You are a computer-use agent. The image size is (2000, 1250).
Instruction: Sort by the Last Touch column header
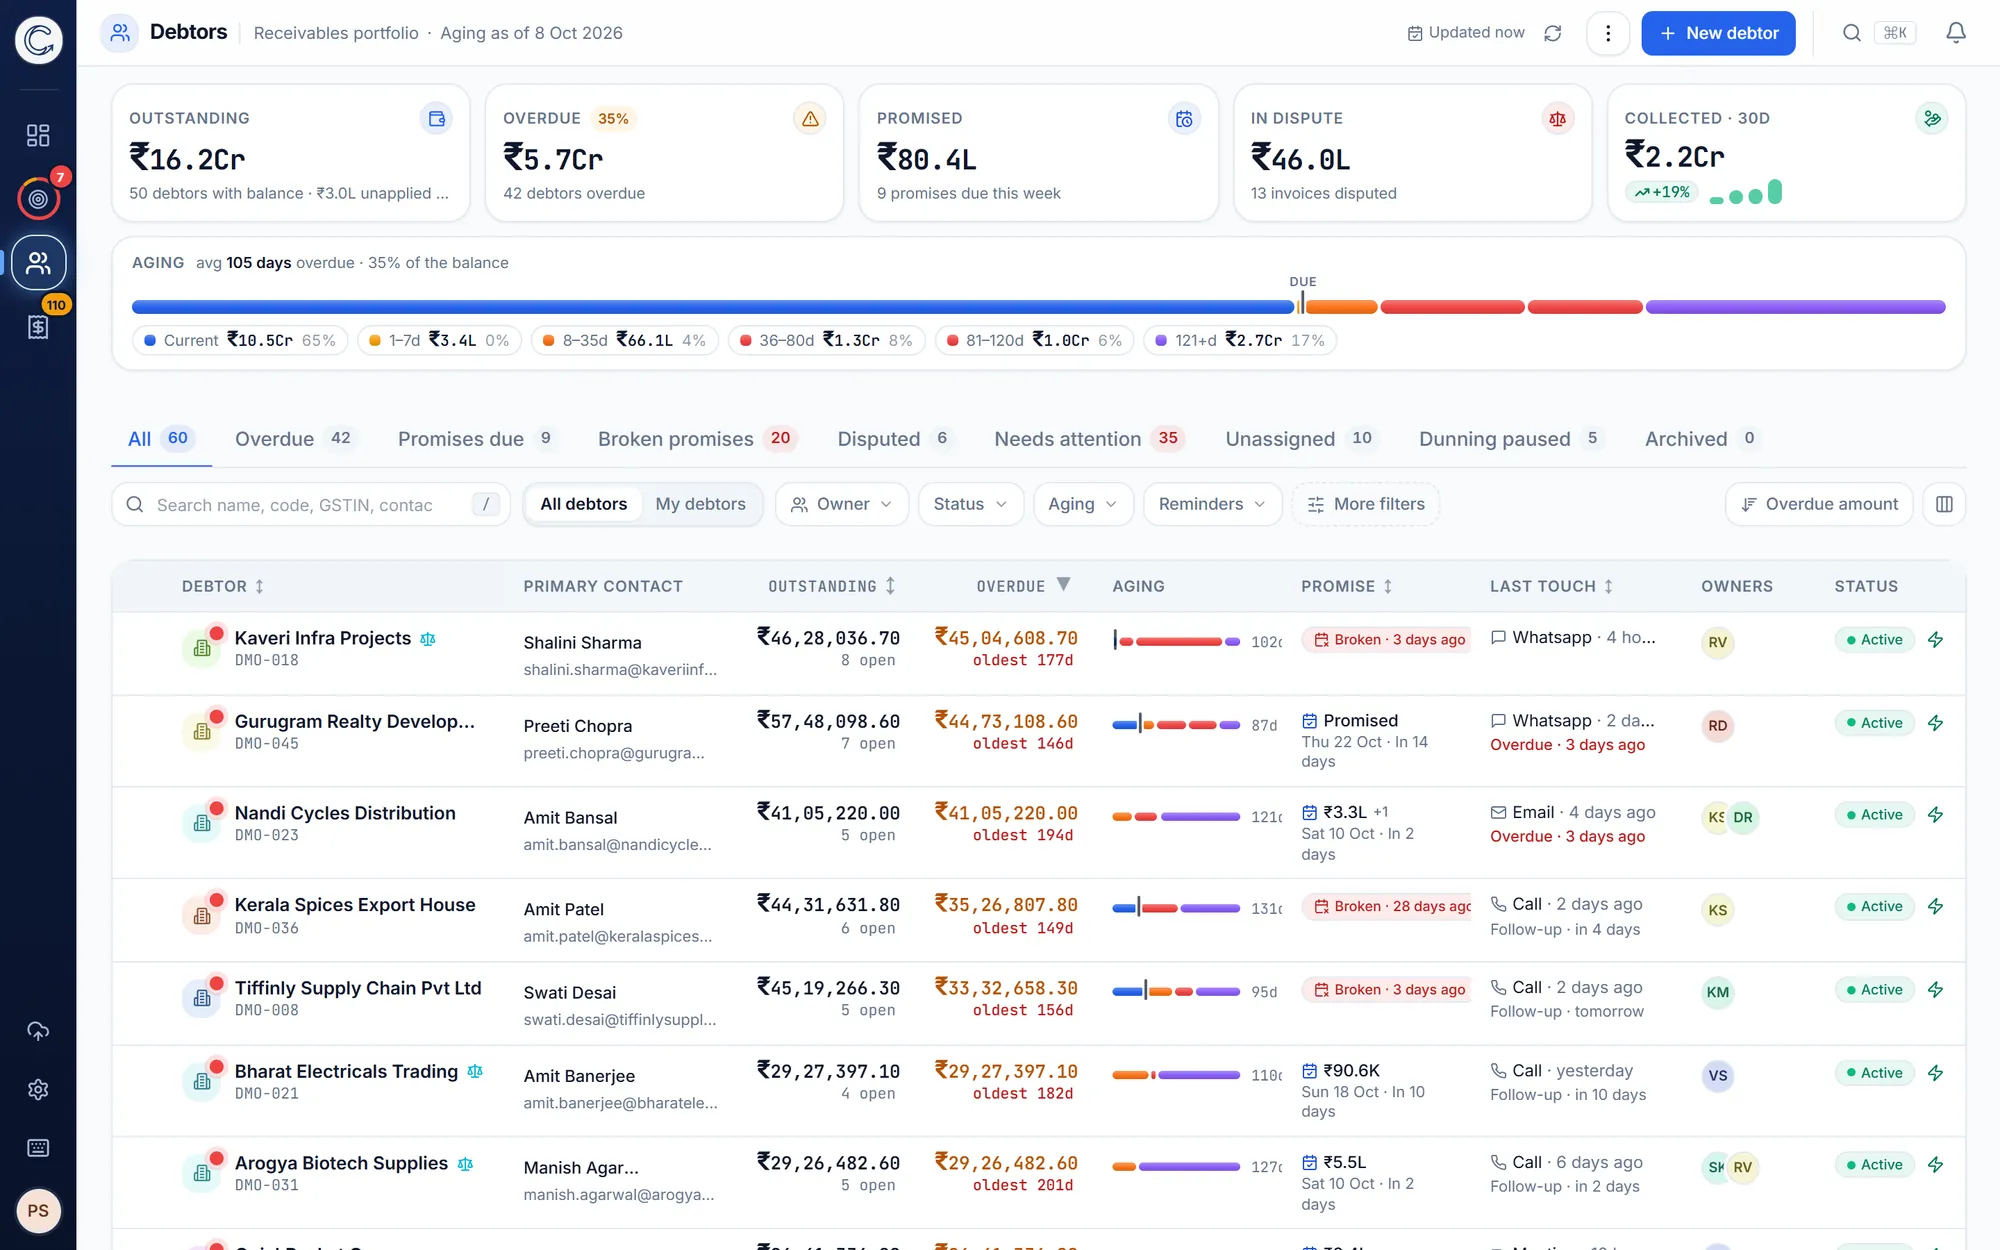(1551, 586)
